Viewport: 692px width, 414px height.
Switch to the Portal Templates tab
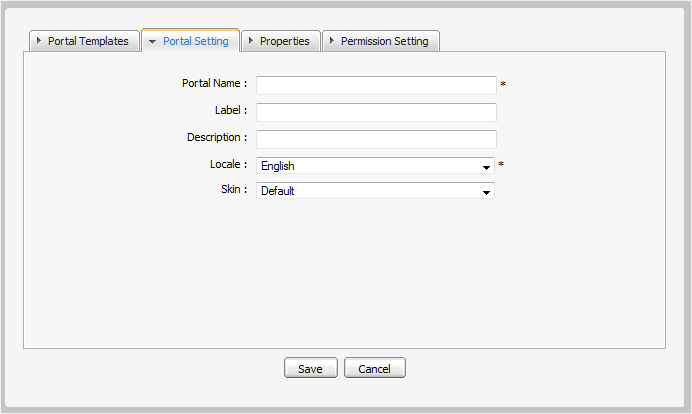[x=88, y=41]
